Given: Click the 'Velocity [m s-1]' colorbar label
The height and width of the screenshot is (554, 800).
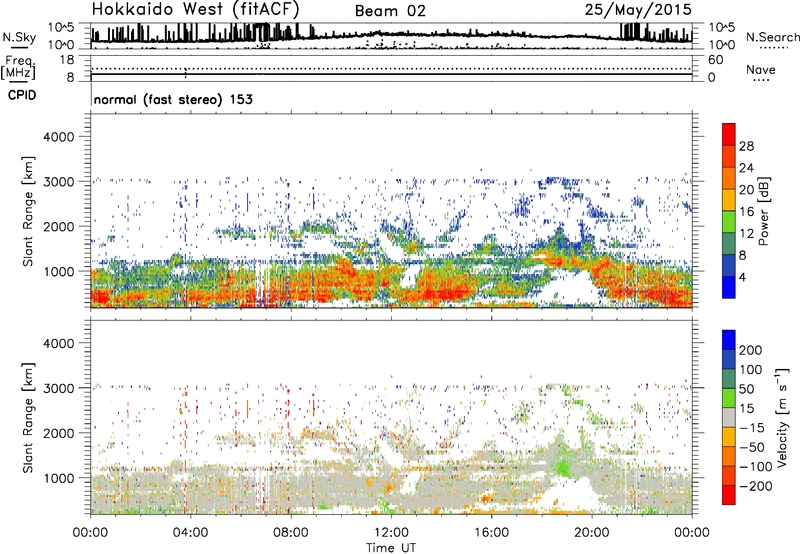Looking at the screenshot, I should (781, 417).
